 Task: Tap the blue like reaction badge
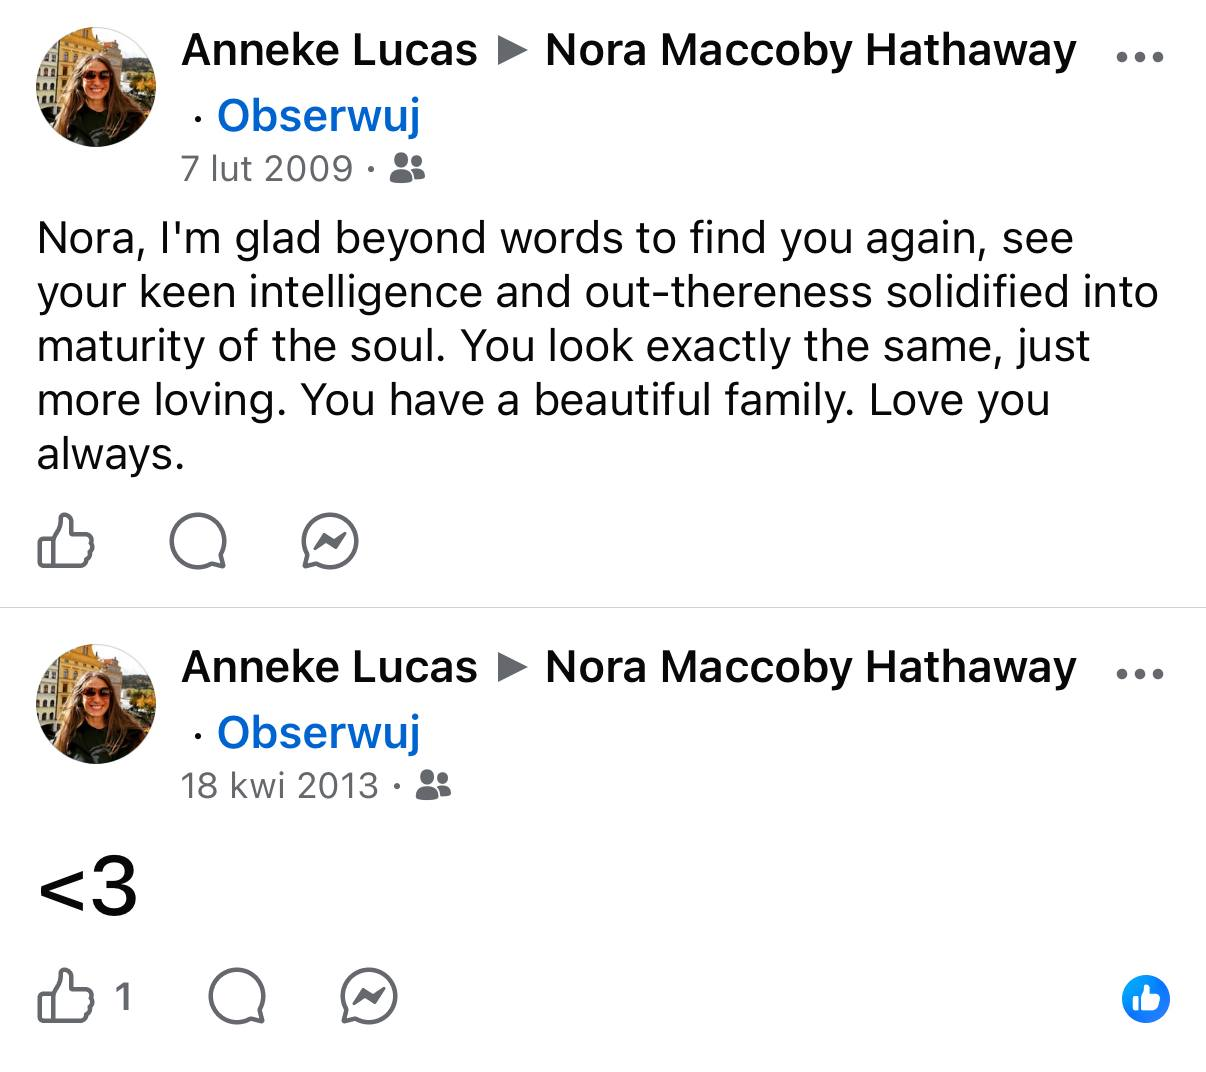(1145, 998)
